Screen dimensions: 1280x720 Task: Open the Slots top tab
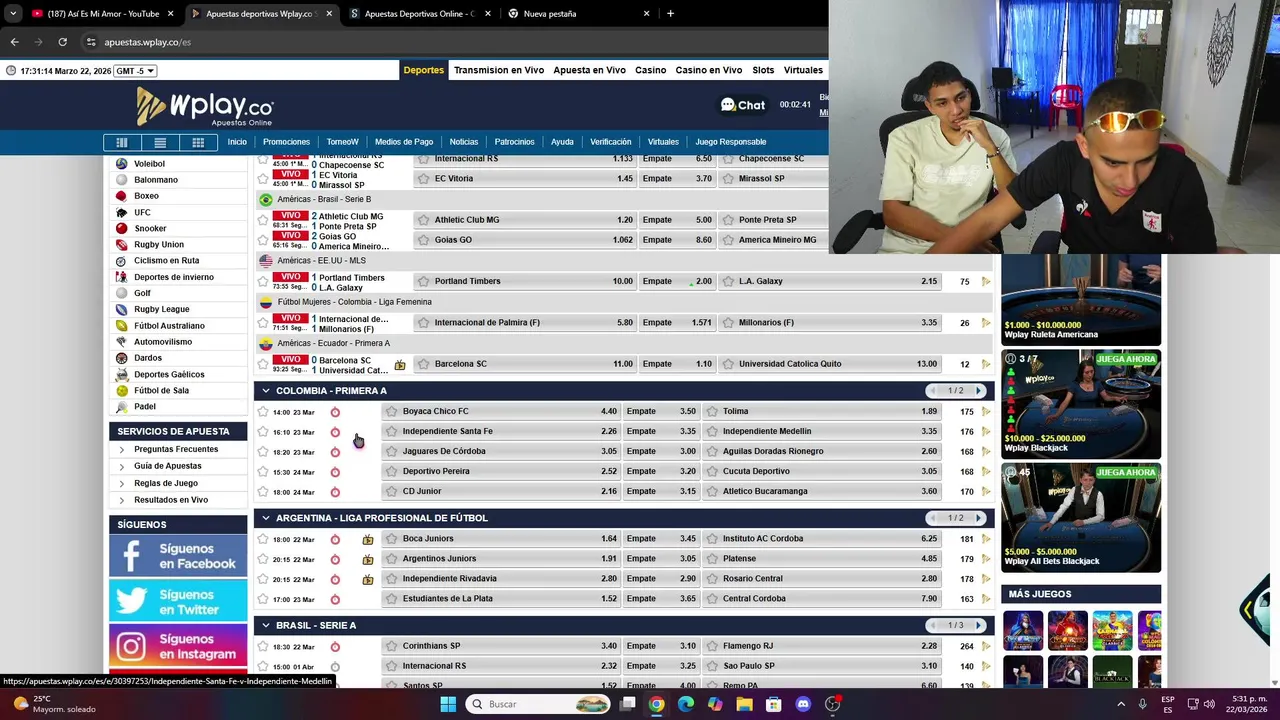[763, 70]
